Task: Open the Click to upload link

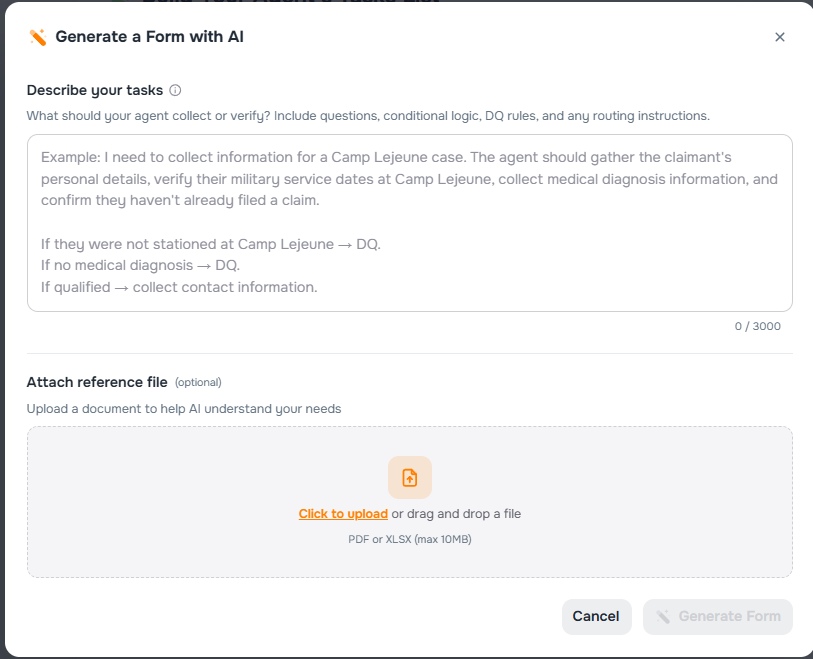Action: pos(343,513)
